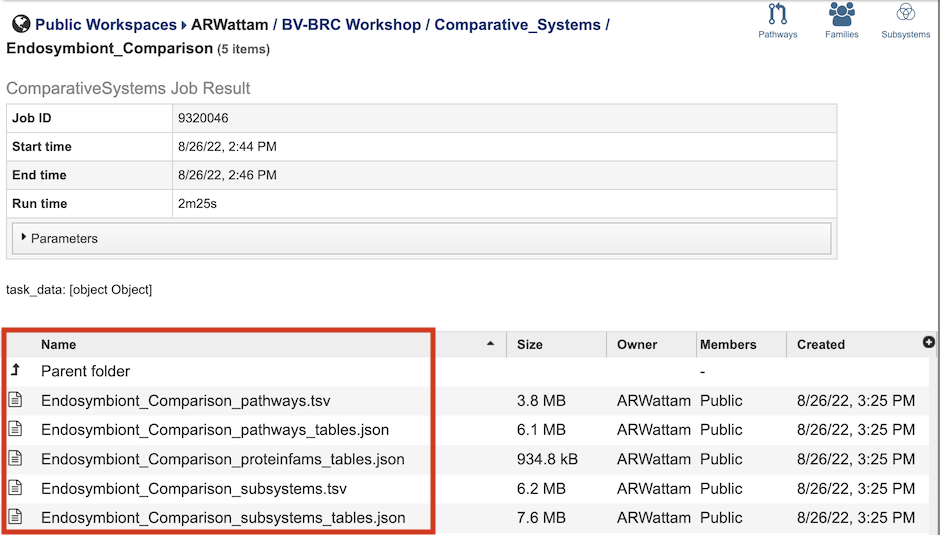Sort by the Created column header
The height and width of the screenshot is (535, 940).
[x=821, y=344]
